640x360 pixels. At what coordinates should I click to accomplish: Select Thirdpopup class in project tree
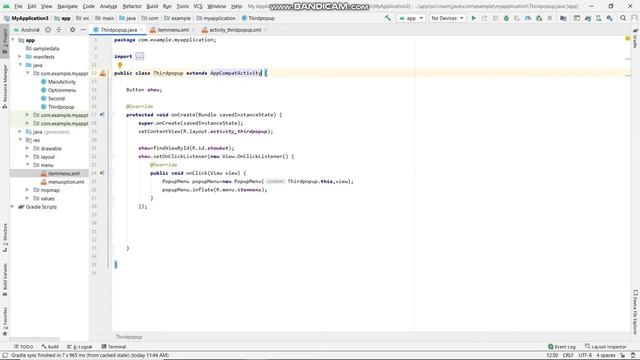pos(58,107)
